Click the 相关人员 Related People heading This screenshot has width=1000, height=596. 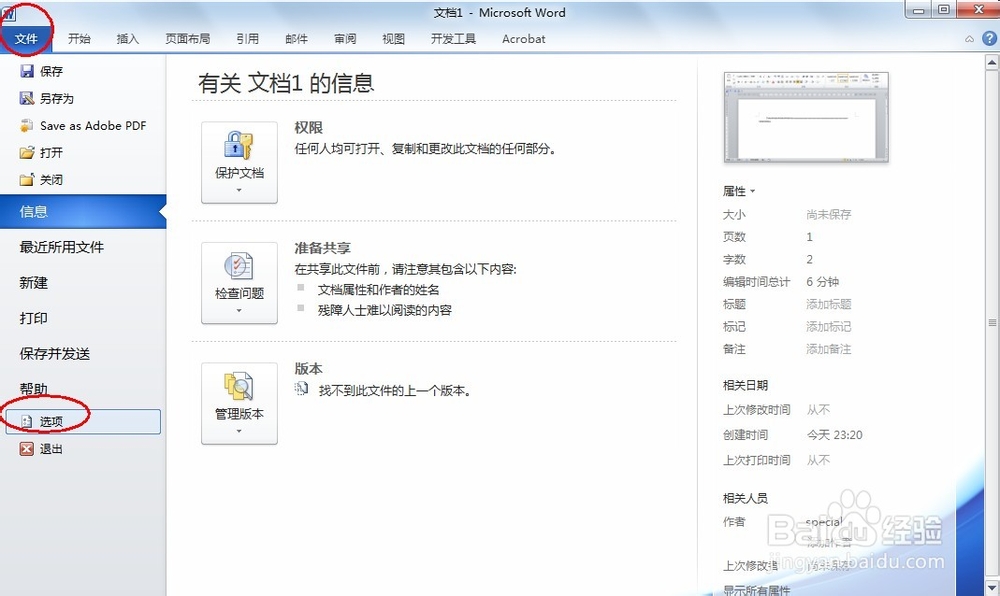[x=745, y=498]
